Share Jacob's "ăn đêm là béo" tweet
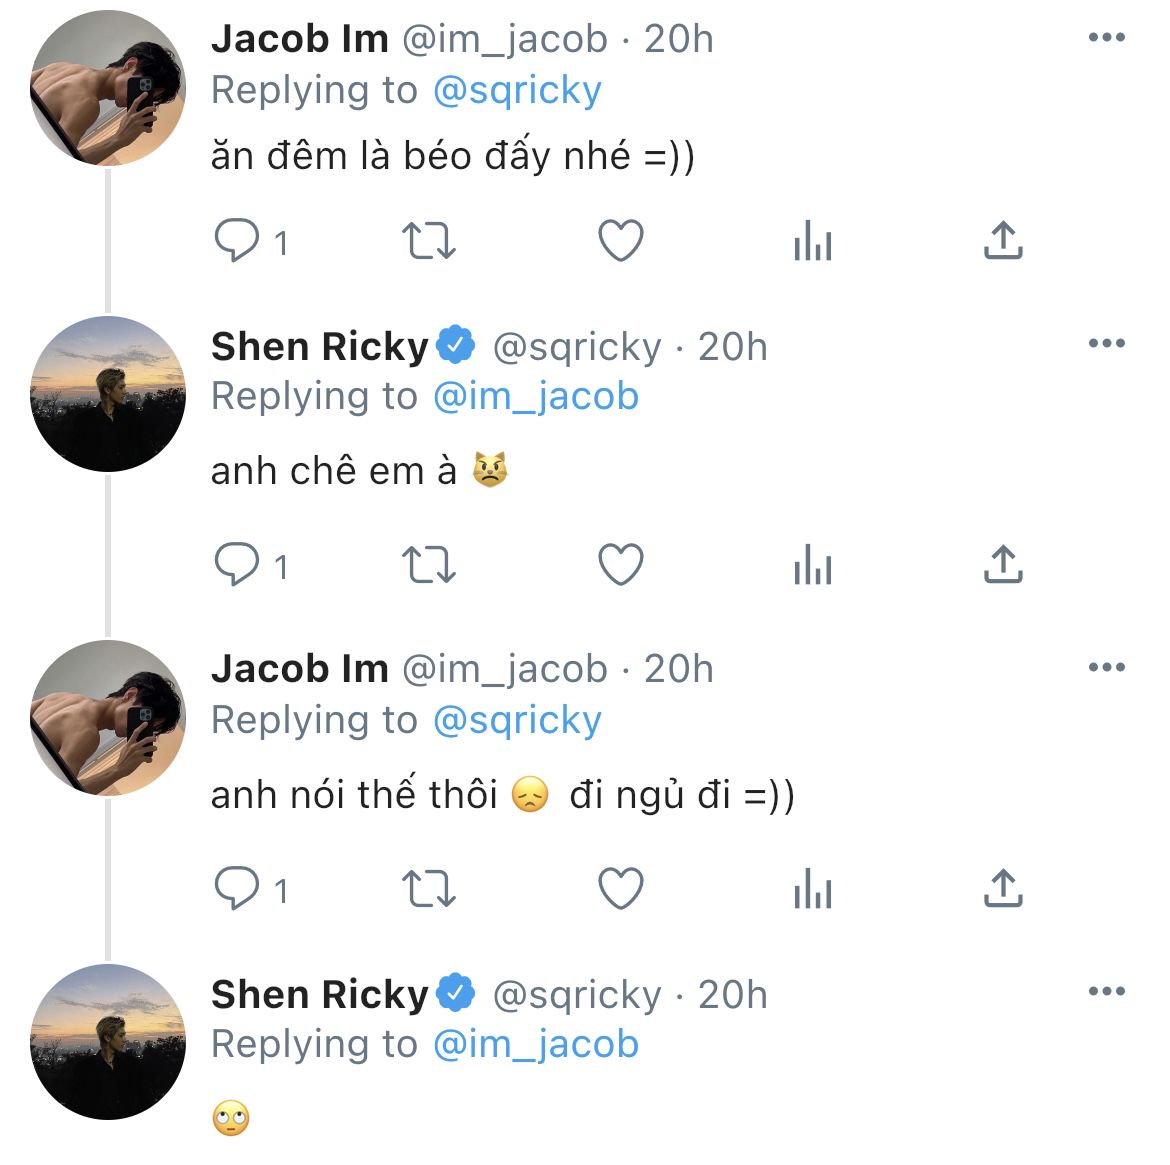Viewport: 1170px width, 1165px height. [x=1003, y=241]
